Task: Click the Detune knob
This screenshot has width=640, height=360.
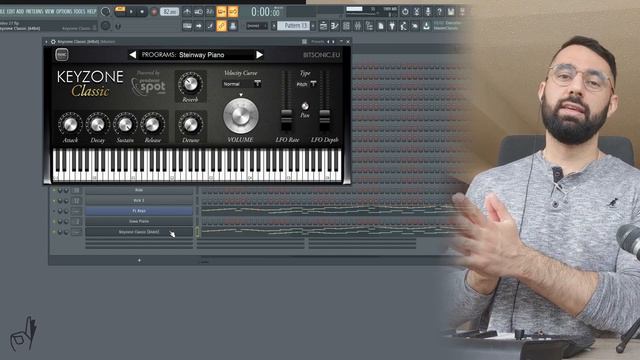Action: tap(190, 124)
